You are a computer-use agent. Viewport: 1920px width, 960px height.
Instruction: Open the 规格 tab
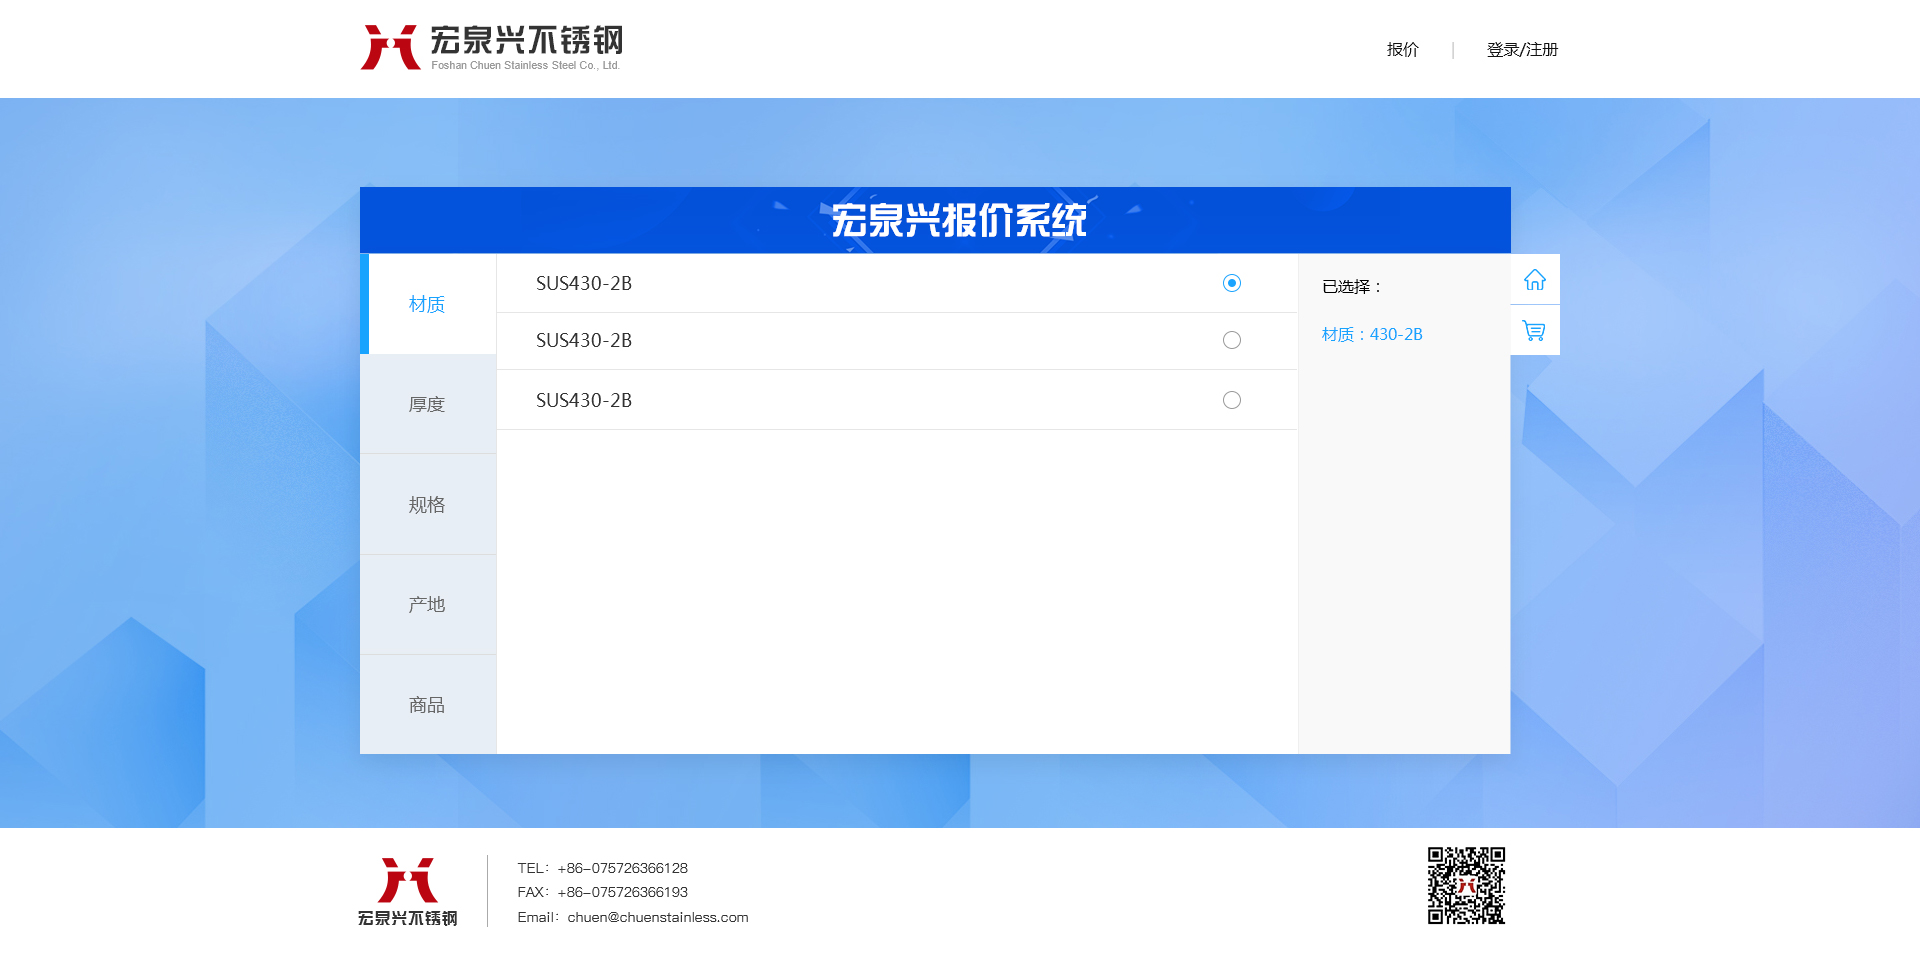point(427,505)
